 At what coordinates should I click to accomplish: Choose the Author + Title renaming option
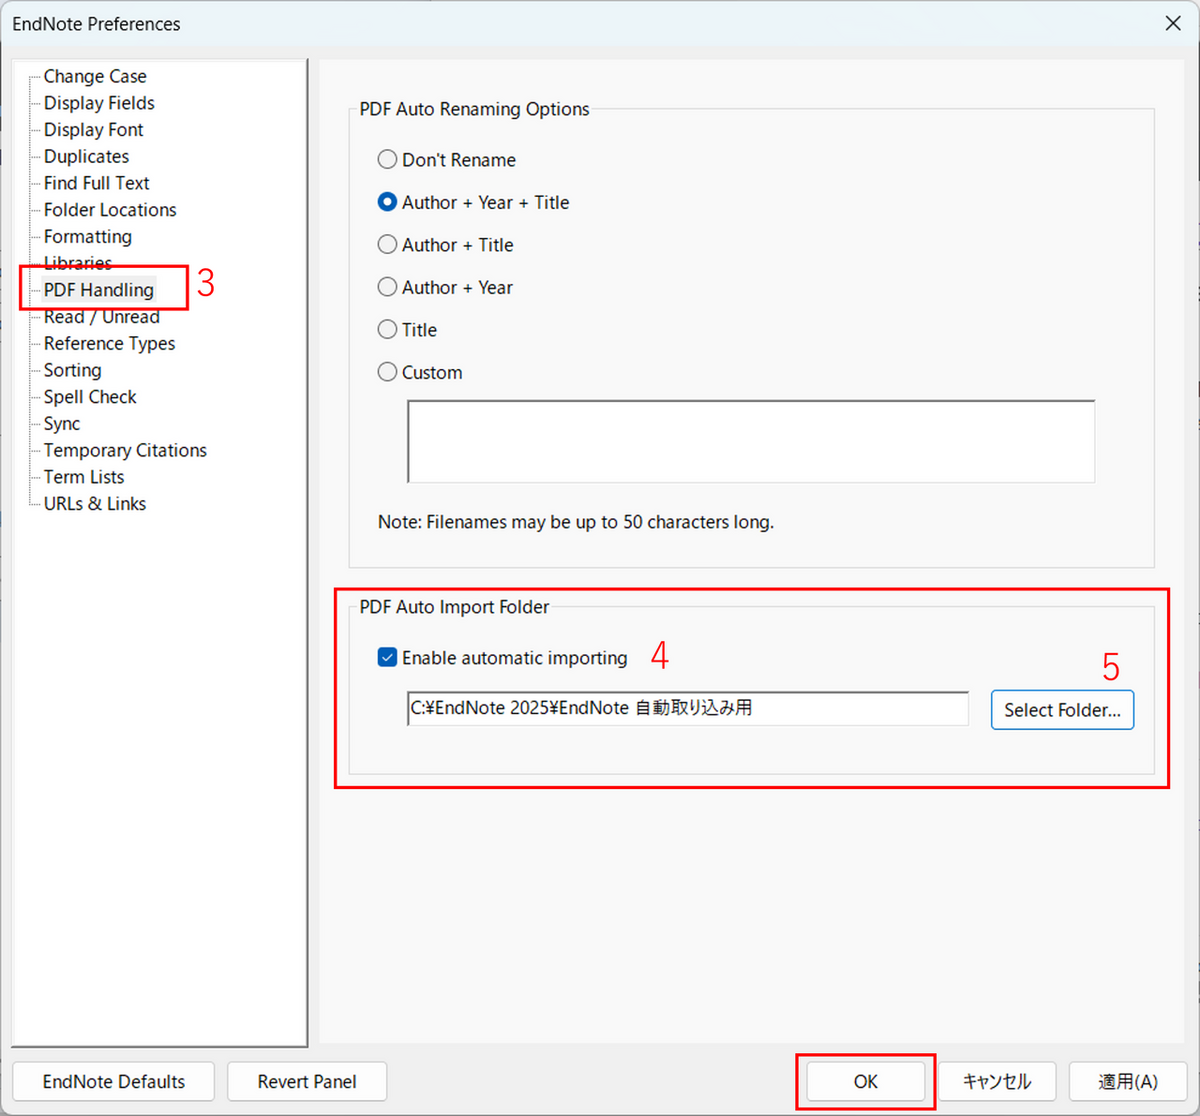tap(387, 245)
